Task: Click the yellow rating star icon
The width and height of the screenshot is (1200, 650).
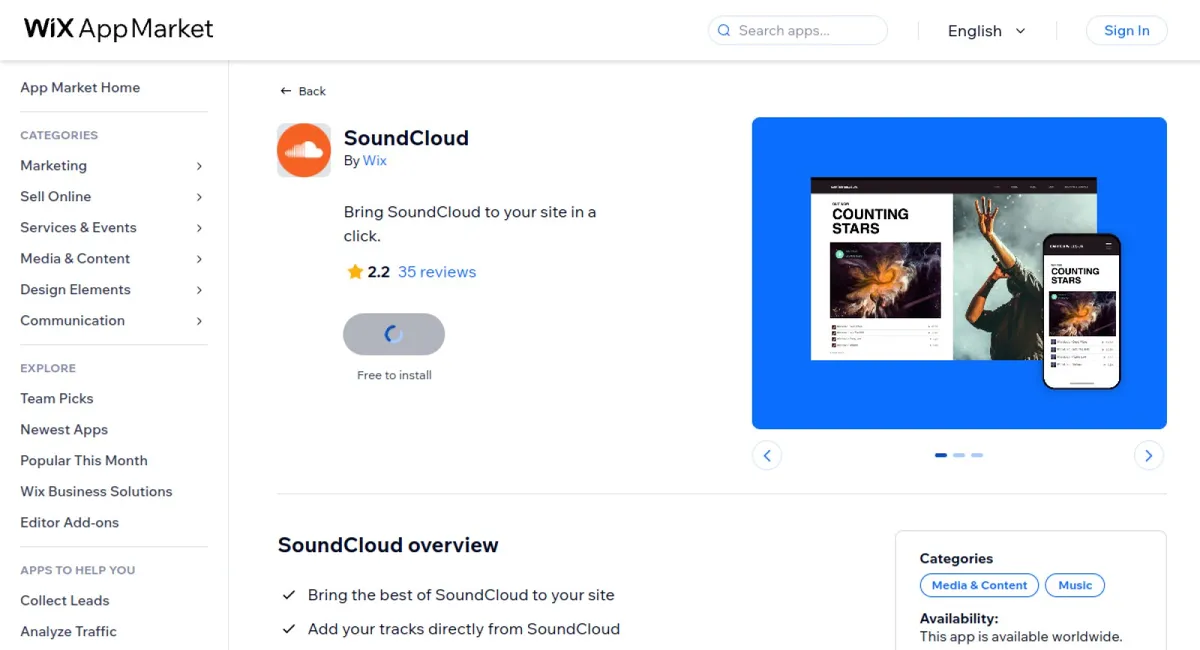Action: coord(355,272)
